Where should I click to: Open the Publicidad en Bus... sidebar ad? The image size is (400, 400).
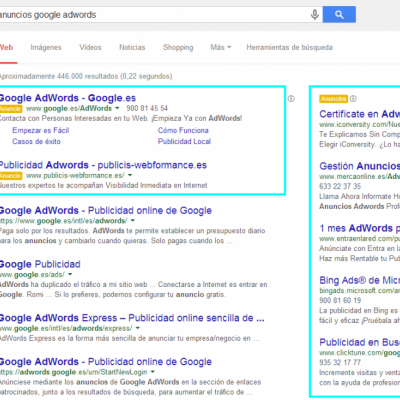[x=359, y=342]
